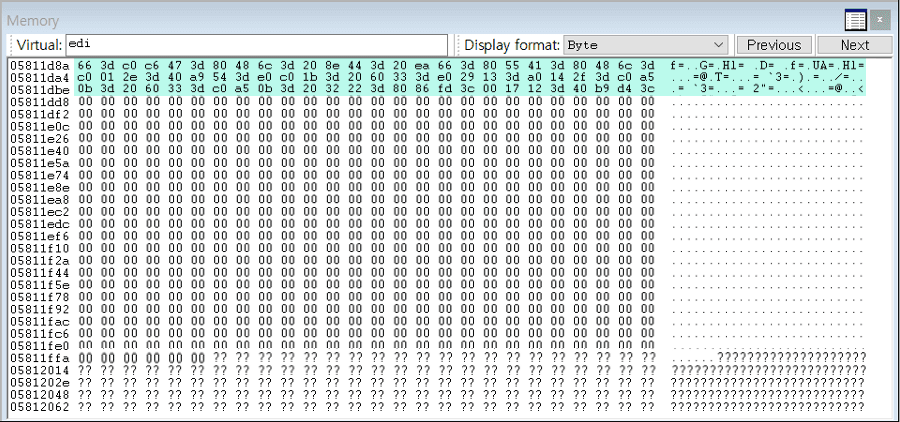The width and height of the screenshot is (900, 422).
Task: Close the Memory panel with the X button
Action: (x=880, y=21)
